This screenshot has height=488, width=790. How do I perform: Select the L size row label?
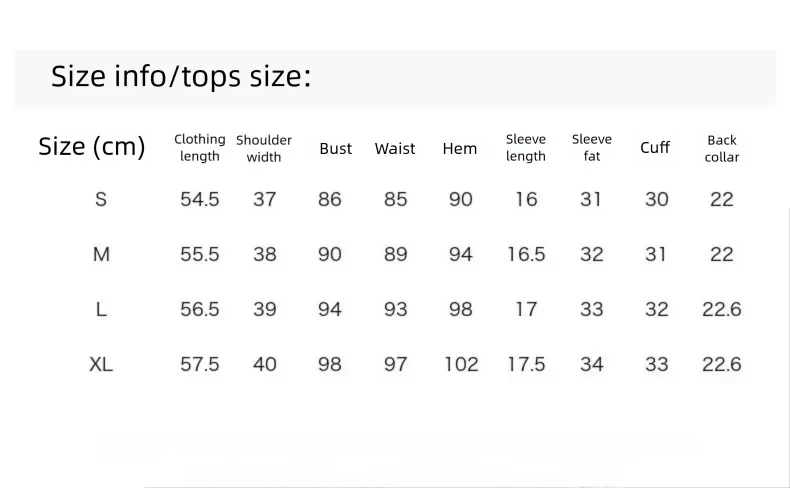(101, 309)
